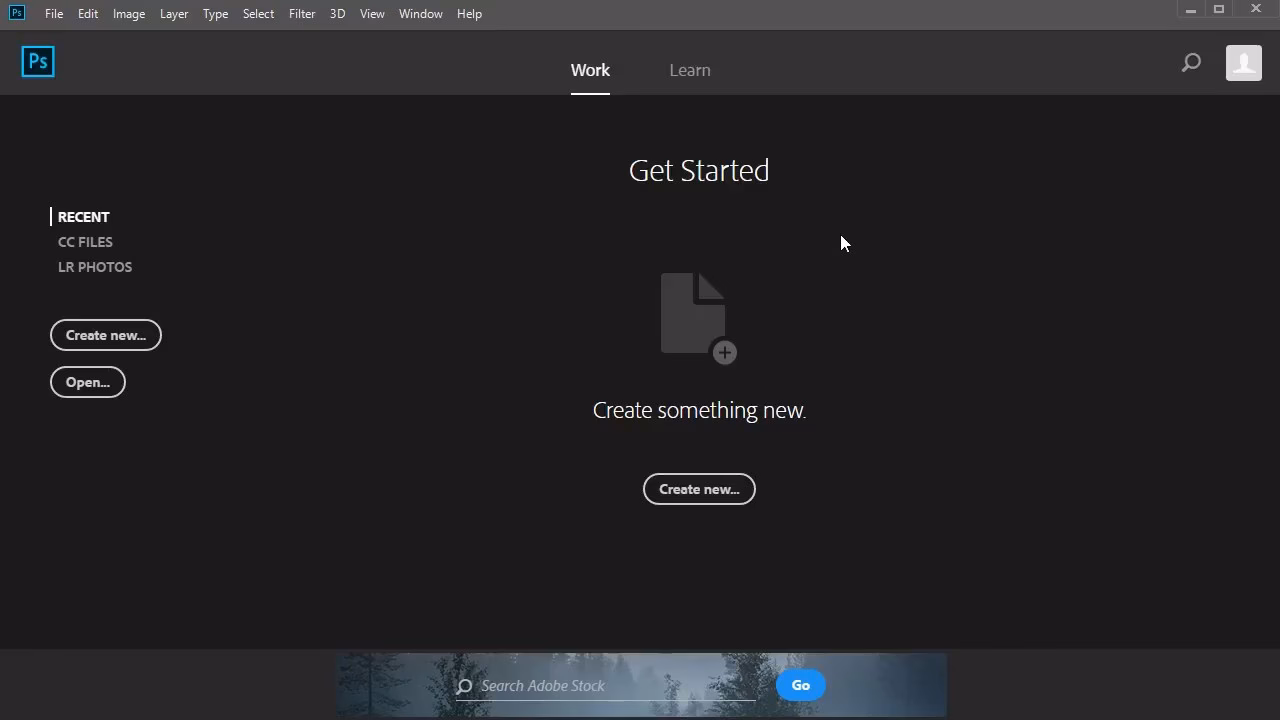Click the Open... button
The image size is (1280, 720).
point(87,382)
